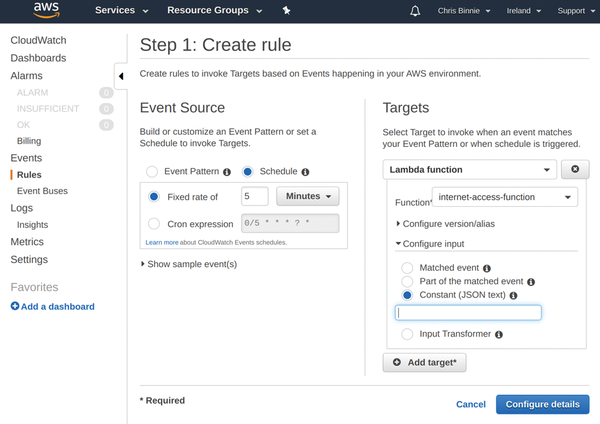Screen dimensions: 600x424
Task: Open the INSUFFICIENT state filter
Action: (48, 109)
